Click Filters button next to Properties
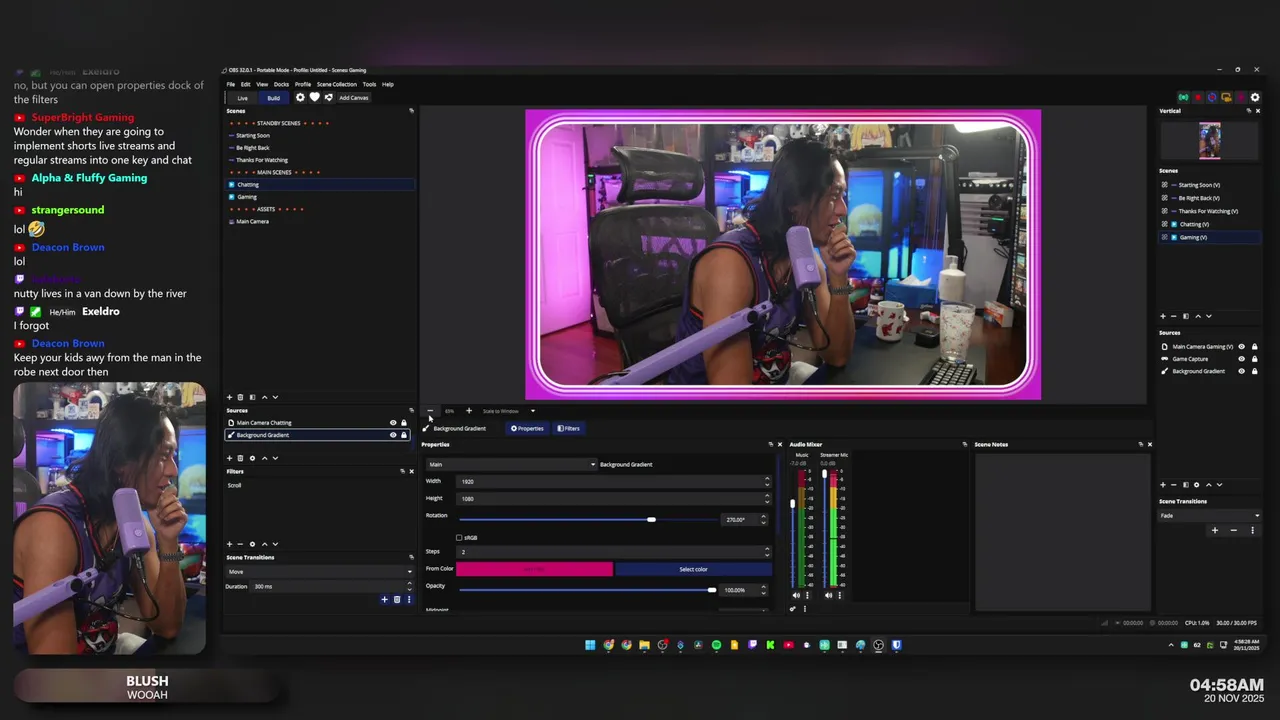The width and height of the screenshot is (1280, 720). pos(568,428)
